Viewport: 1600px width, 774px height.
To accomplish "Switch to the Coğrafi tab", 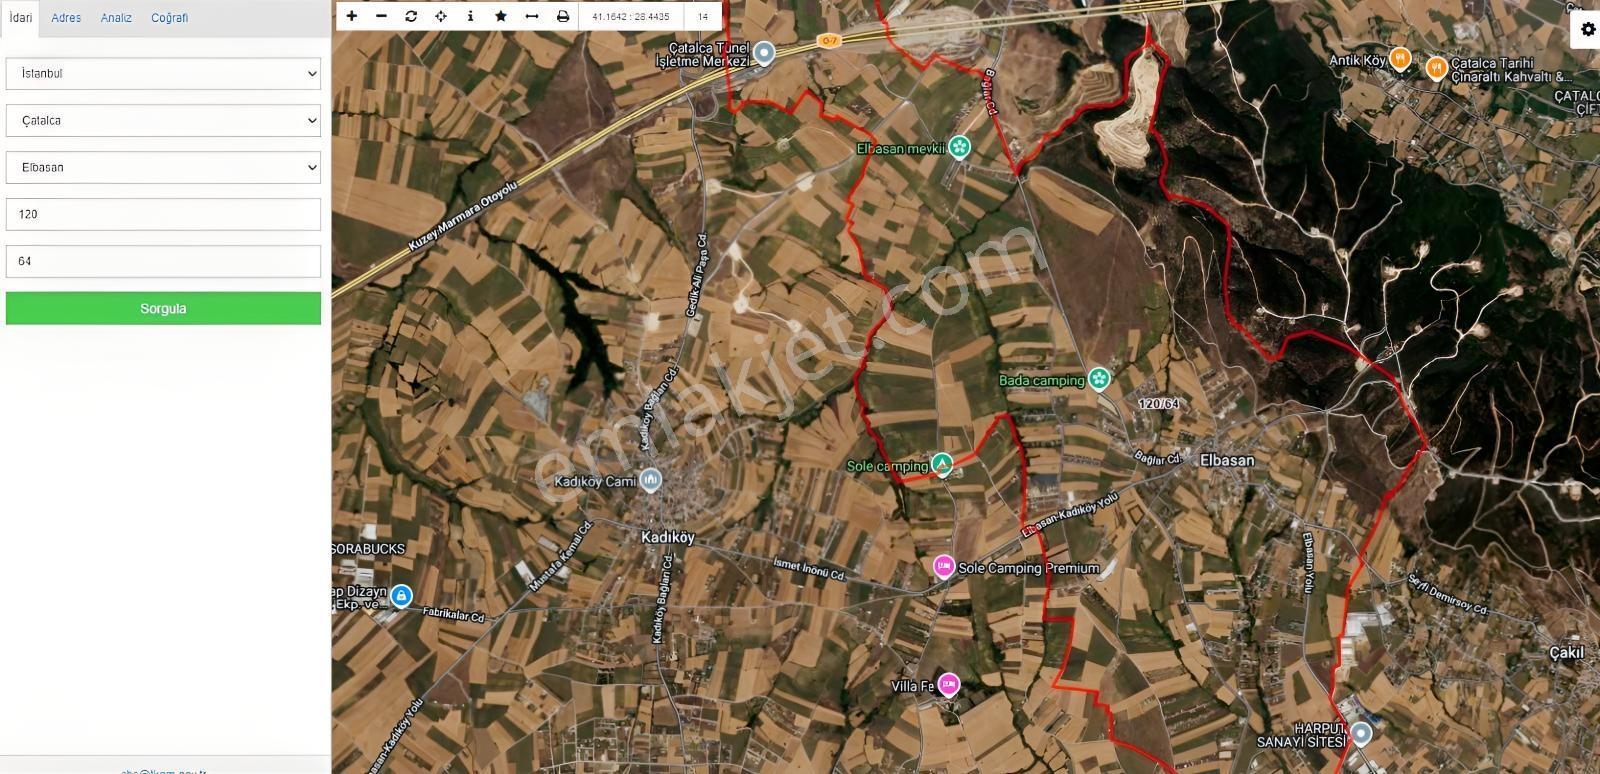I will [169, 18].
